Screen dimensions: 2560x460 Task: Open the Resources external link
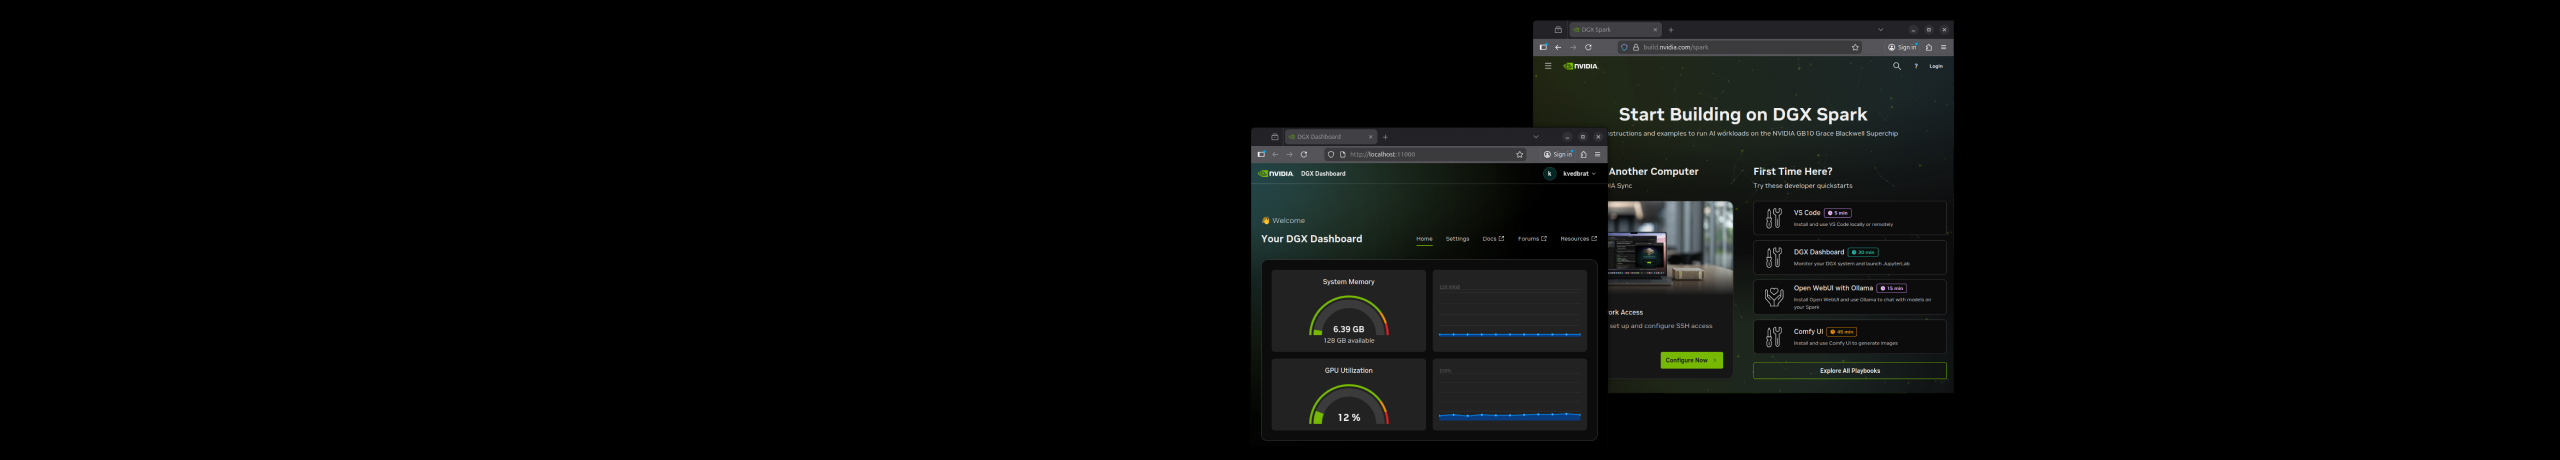[x=1579, y=239]
